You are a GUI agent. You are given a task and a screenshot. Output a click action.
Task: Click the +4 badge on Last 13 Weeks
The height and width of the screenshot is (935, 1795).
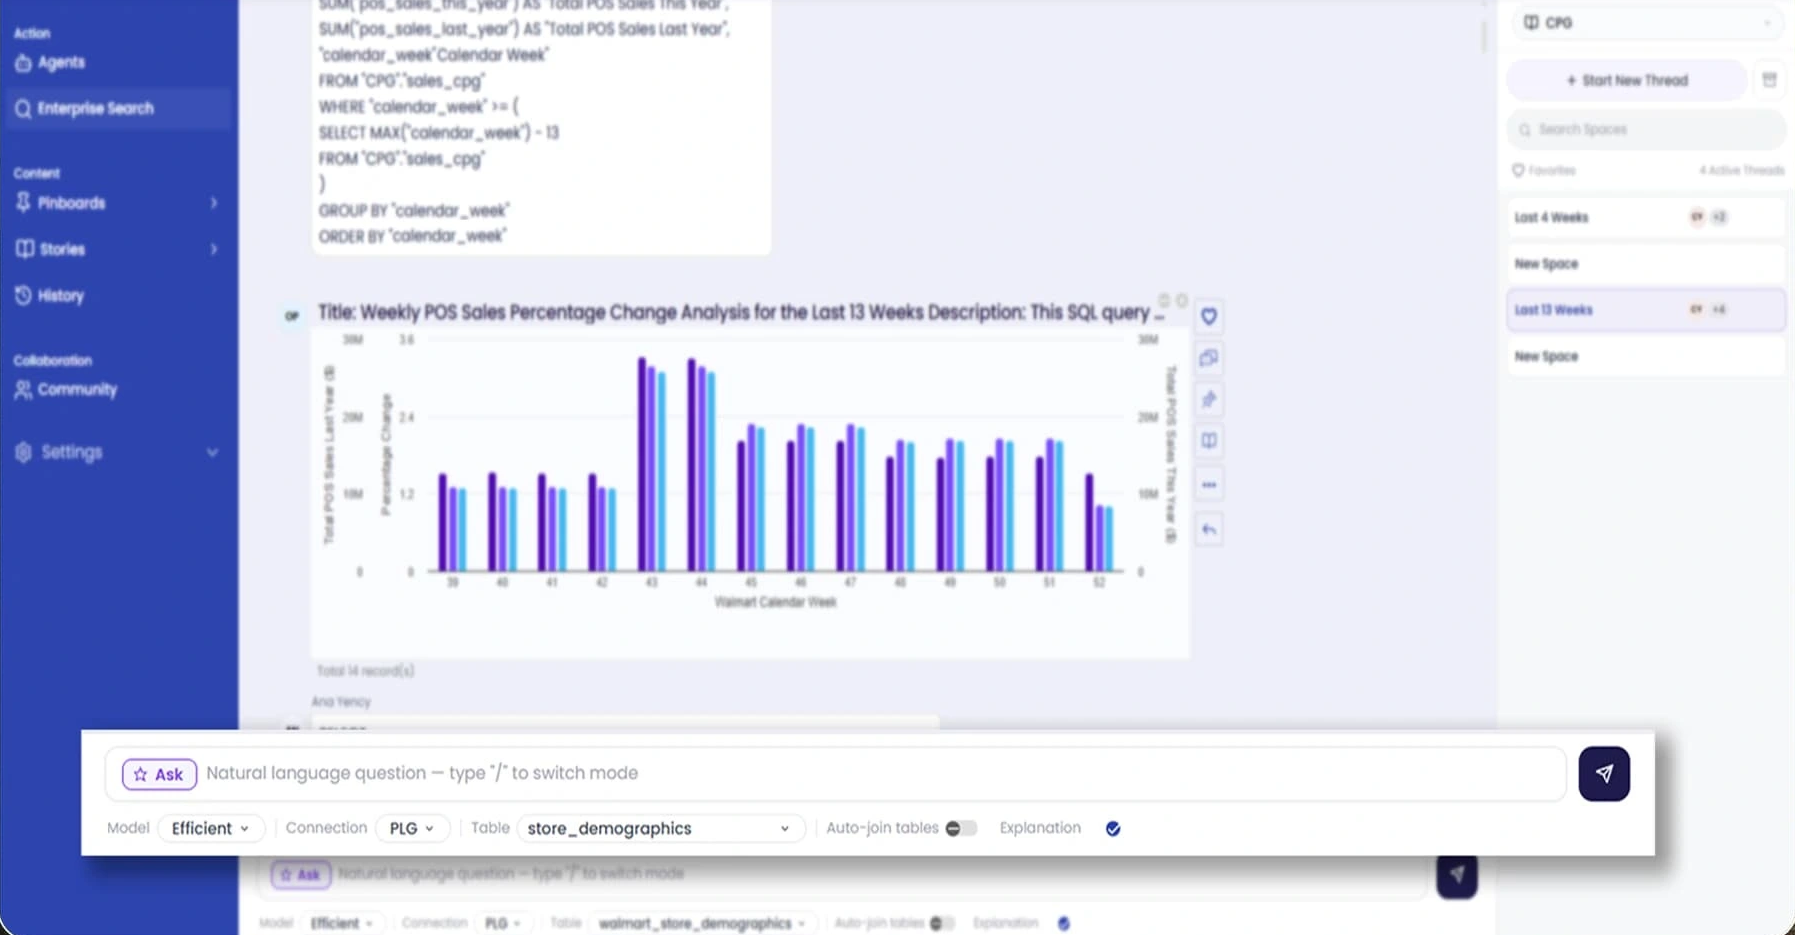click(1719, 310)
